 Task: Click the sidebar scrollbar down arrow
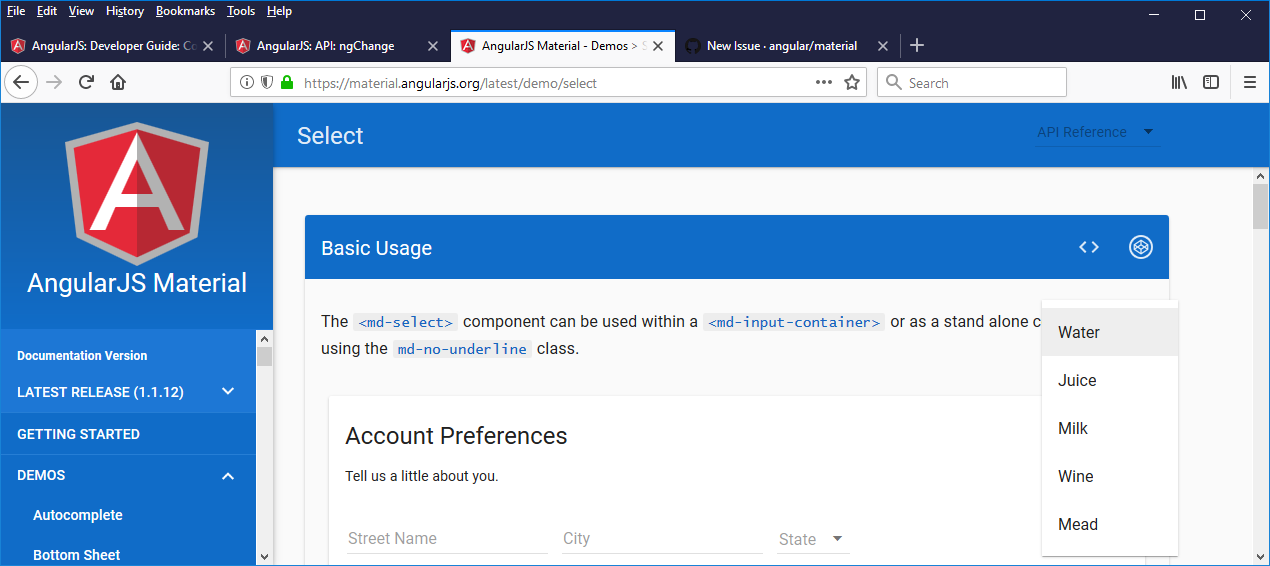tap(264, 556)
